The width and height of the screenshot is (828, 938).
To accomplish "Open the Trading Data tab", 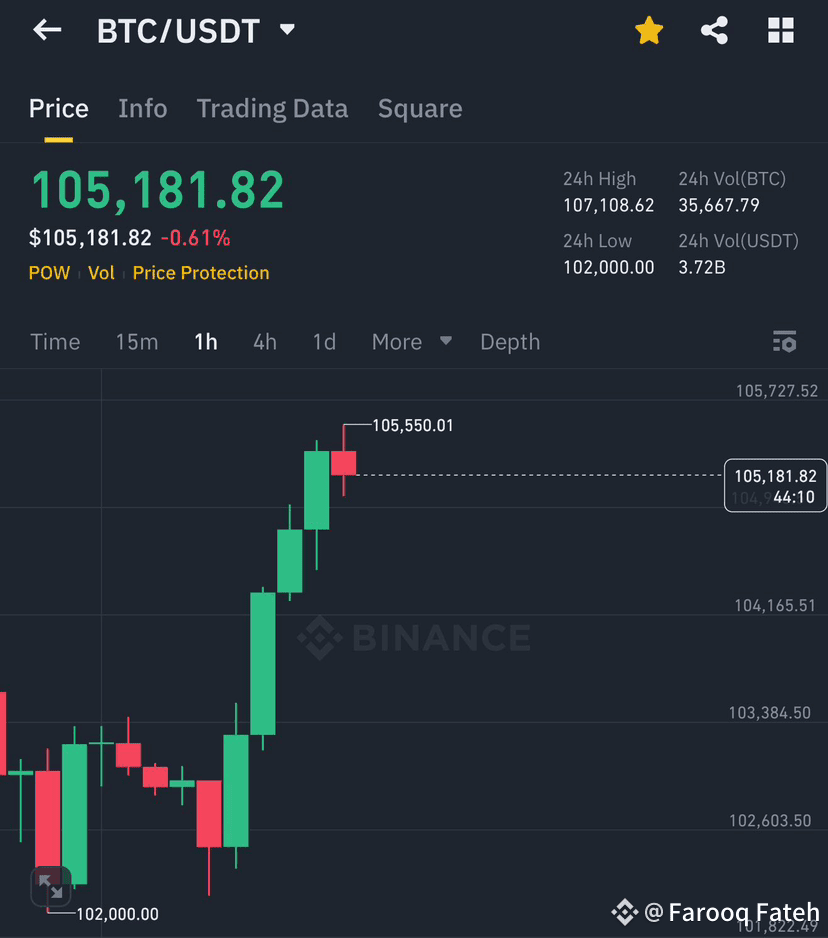I will point(272,109).
